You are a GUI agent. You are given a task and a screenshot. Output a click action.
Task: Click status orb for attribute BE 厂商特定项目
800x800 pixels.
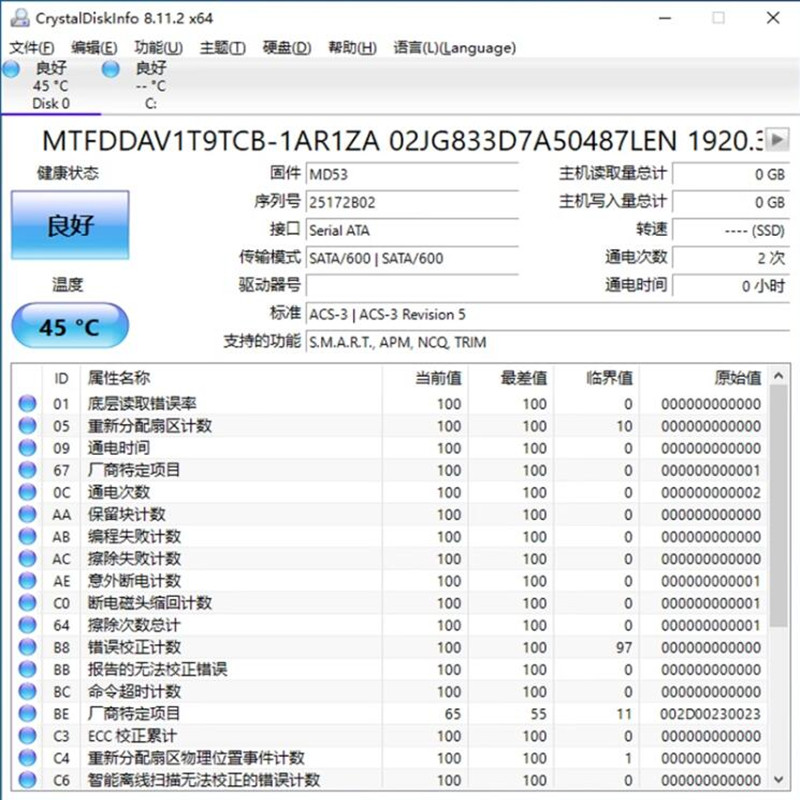(x=28, y=714)
